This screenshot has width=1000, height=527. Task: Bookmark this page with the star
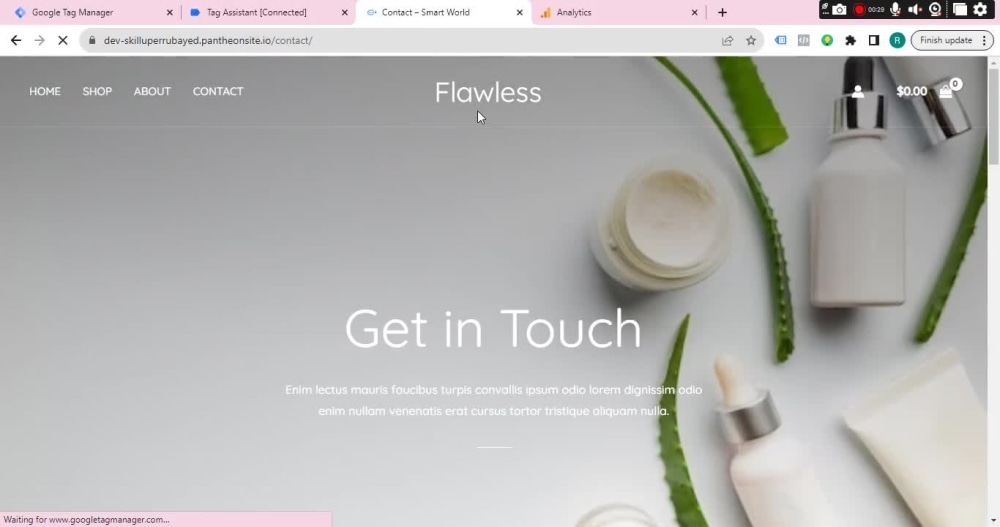[x=751, y=40]
